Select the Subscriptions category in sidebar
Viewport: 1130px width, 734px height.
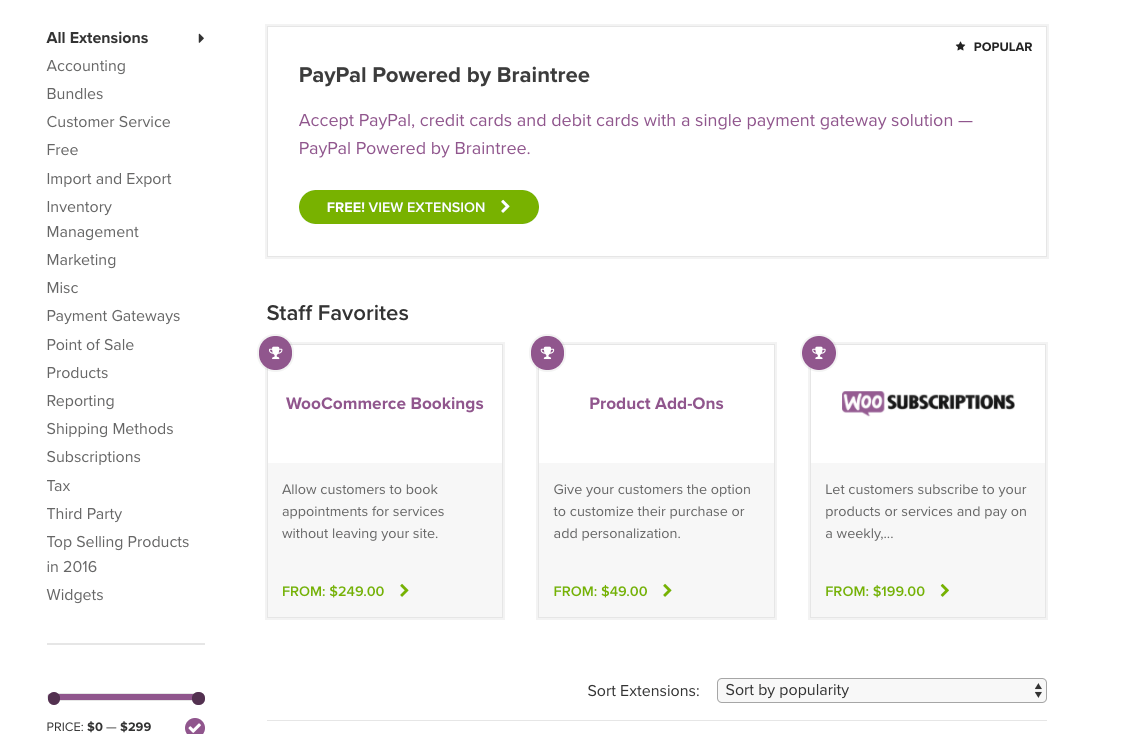pos(93,457)
